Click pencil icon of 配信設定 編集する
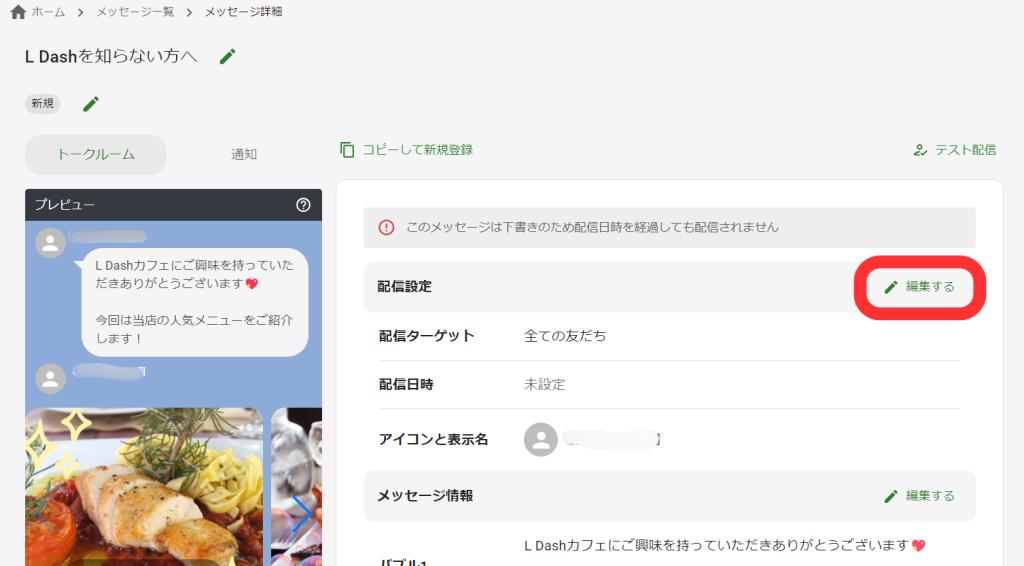The width and height of the screenshot is (1024, 566). (891, 287)
